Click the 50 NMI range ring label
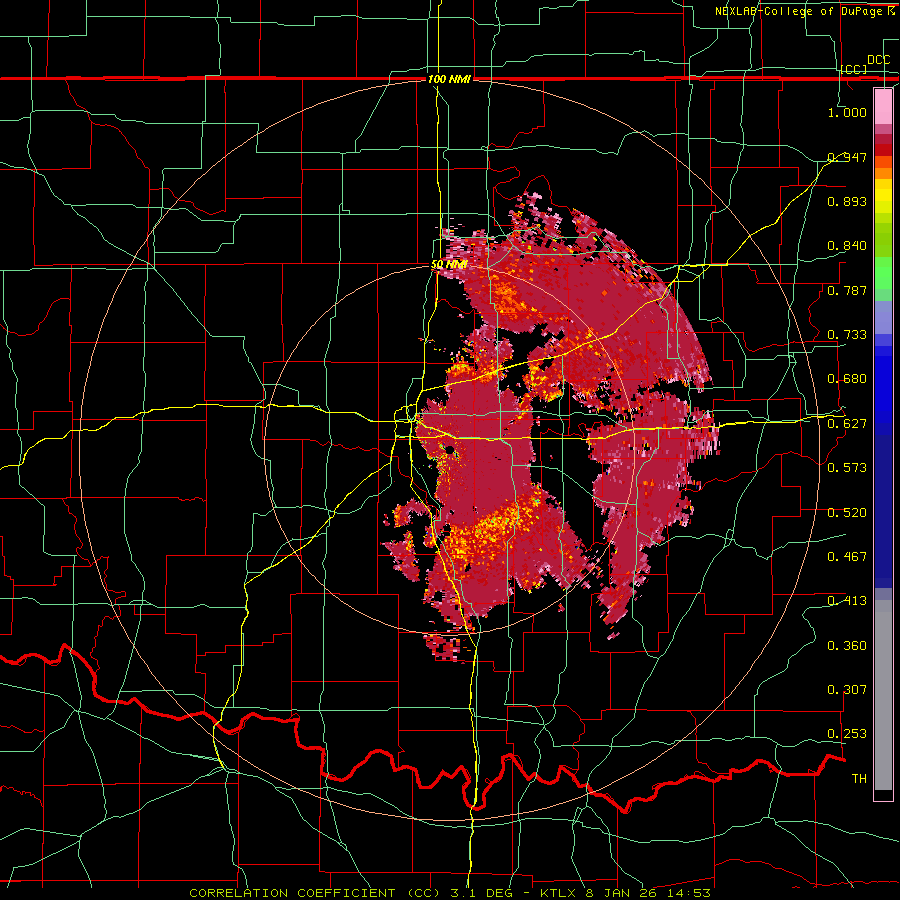 click(x=449, y=265)
